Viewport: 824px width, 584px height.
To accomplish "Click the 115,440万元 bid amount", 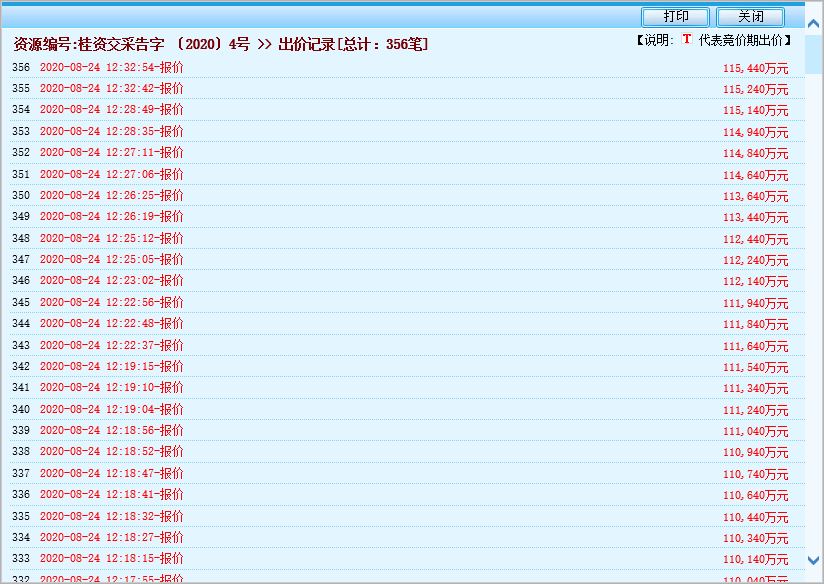I will pyautogui.click(x=755, y=69).
